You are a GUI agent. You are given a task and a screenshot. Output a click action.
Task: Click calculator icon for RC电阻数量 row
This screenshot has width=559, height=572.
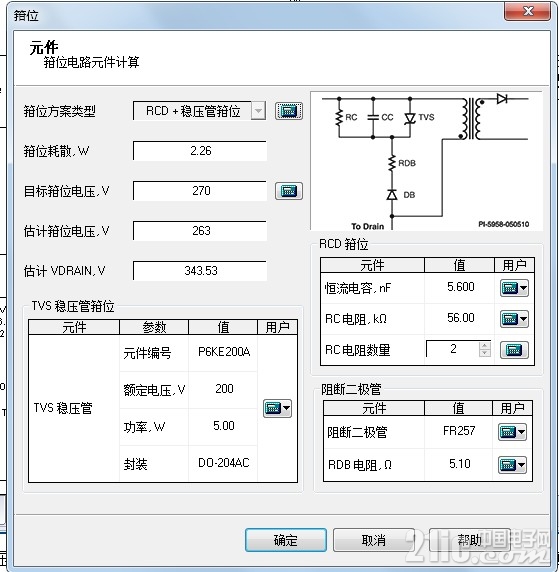(x=514, y=350)
